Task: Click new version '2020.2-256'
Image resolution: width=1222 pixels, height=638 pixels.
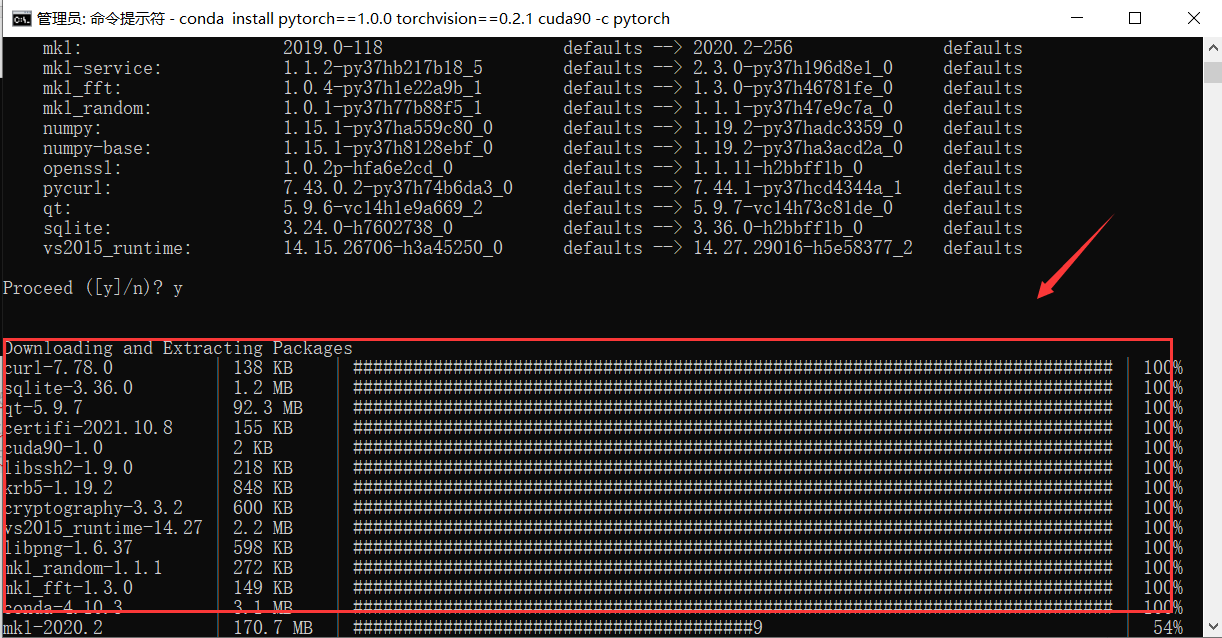Action: click(x=743, y=48)
